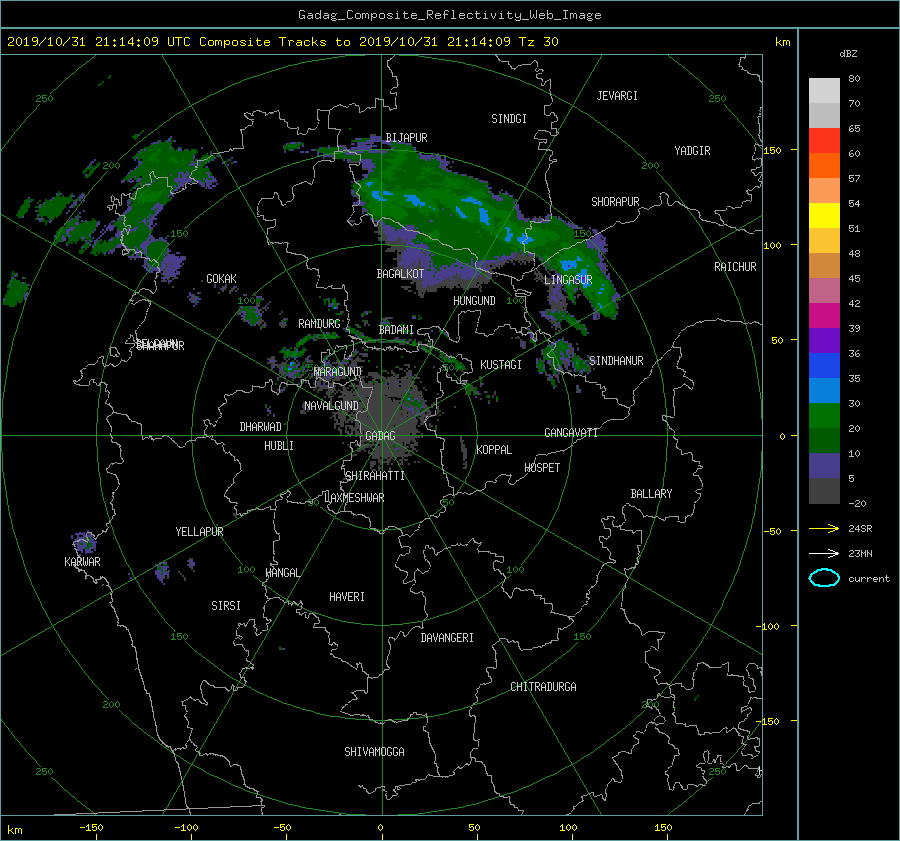Click the GADAG radar center label
Viewport: 900px width, 841px height.
tap(380, 436)
